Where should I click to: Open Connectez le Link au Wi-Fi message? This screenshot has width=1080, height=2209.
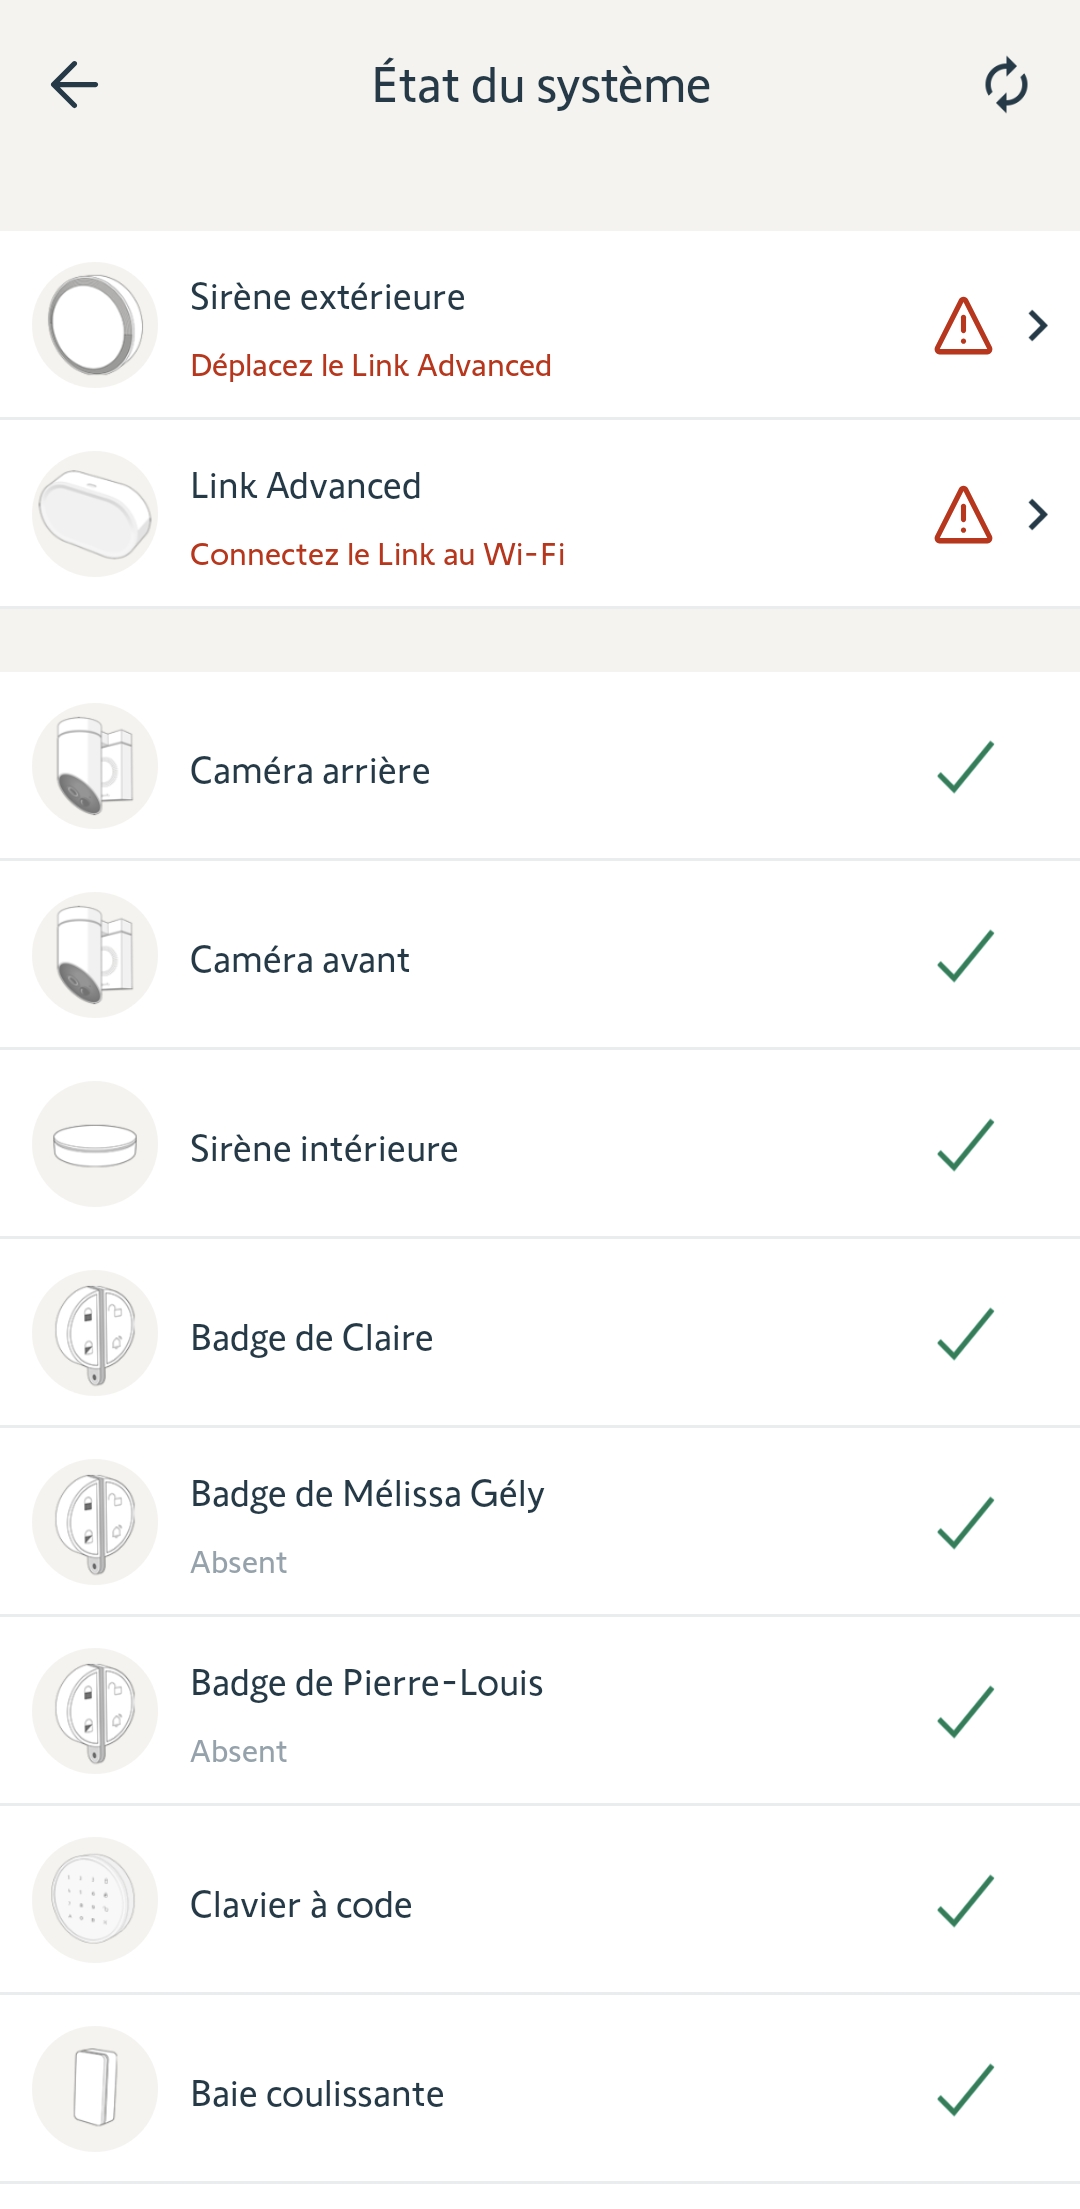377,555
